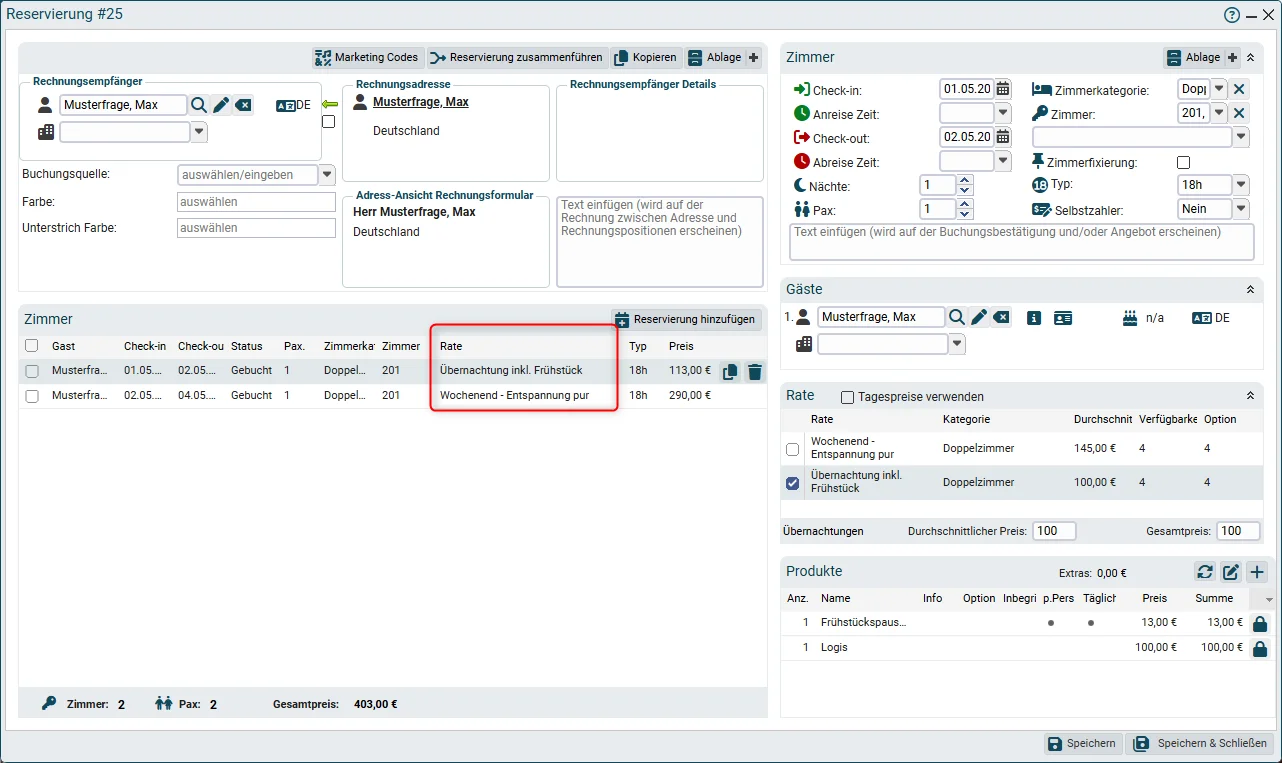Open the Abreise Zeit dropdown
1282x763 pixels.
(x=1003, y=161)
